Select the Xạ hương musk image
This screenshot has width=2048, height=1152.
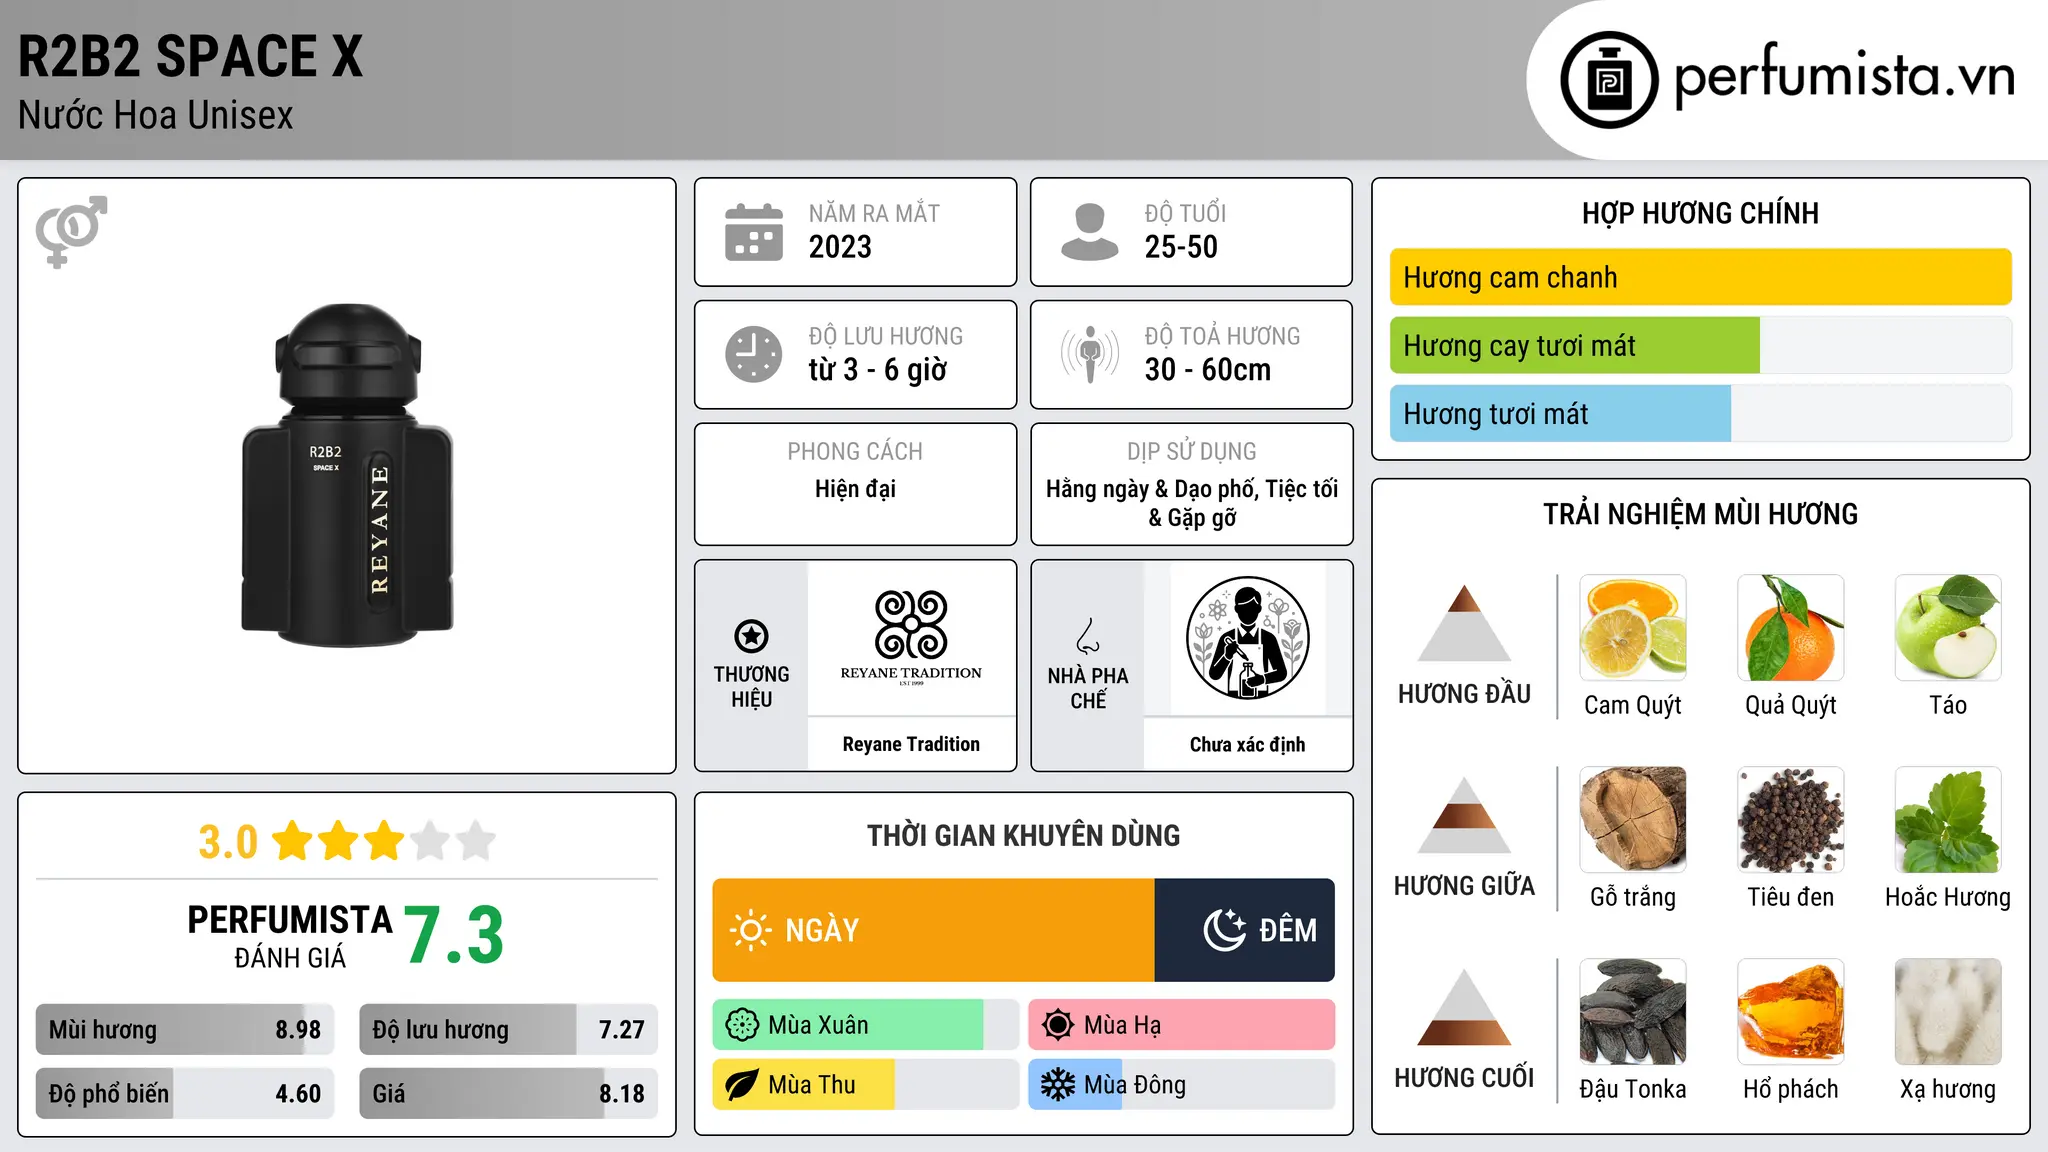point(1948,1012)
